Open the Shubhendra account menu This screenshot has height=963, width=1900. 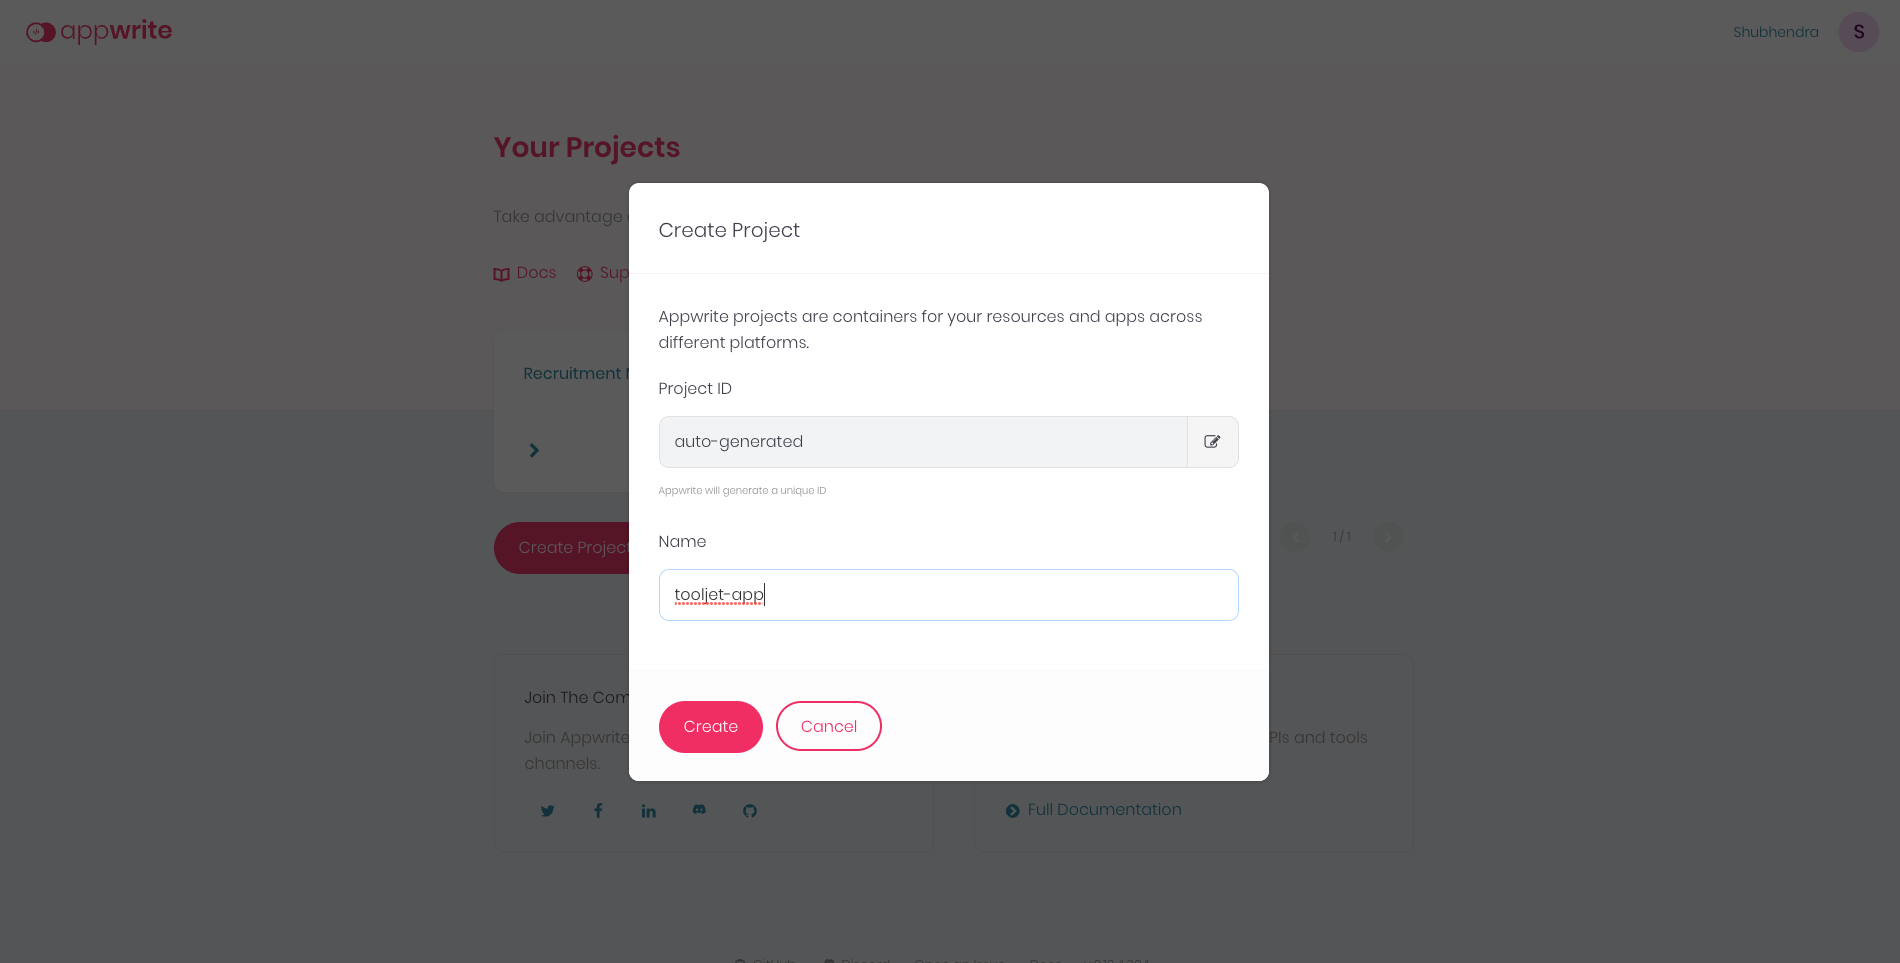tap(1775, 31)
